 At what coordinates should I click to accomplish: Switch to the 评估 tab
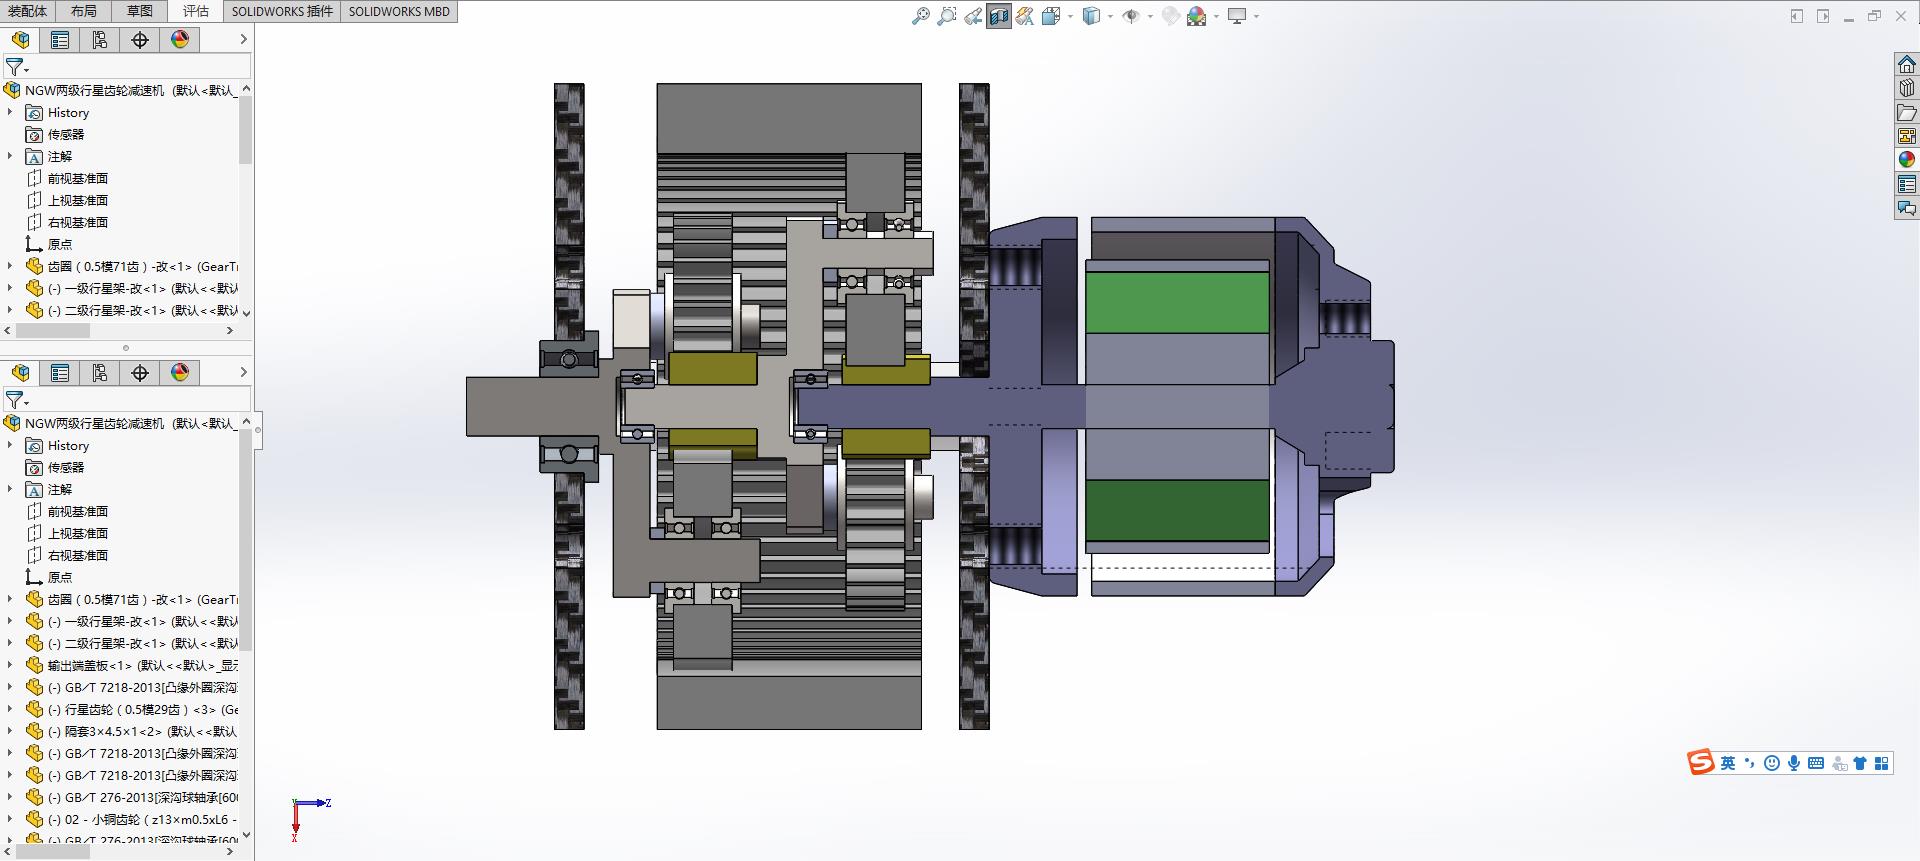[x=196, y=11]
